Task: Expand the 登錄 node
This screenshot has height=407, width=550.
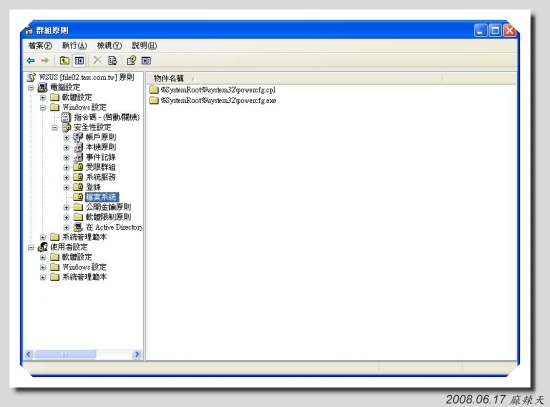Action: coord(66,187)
